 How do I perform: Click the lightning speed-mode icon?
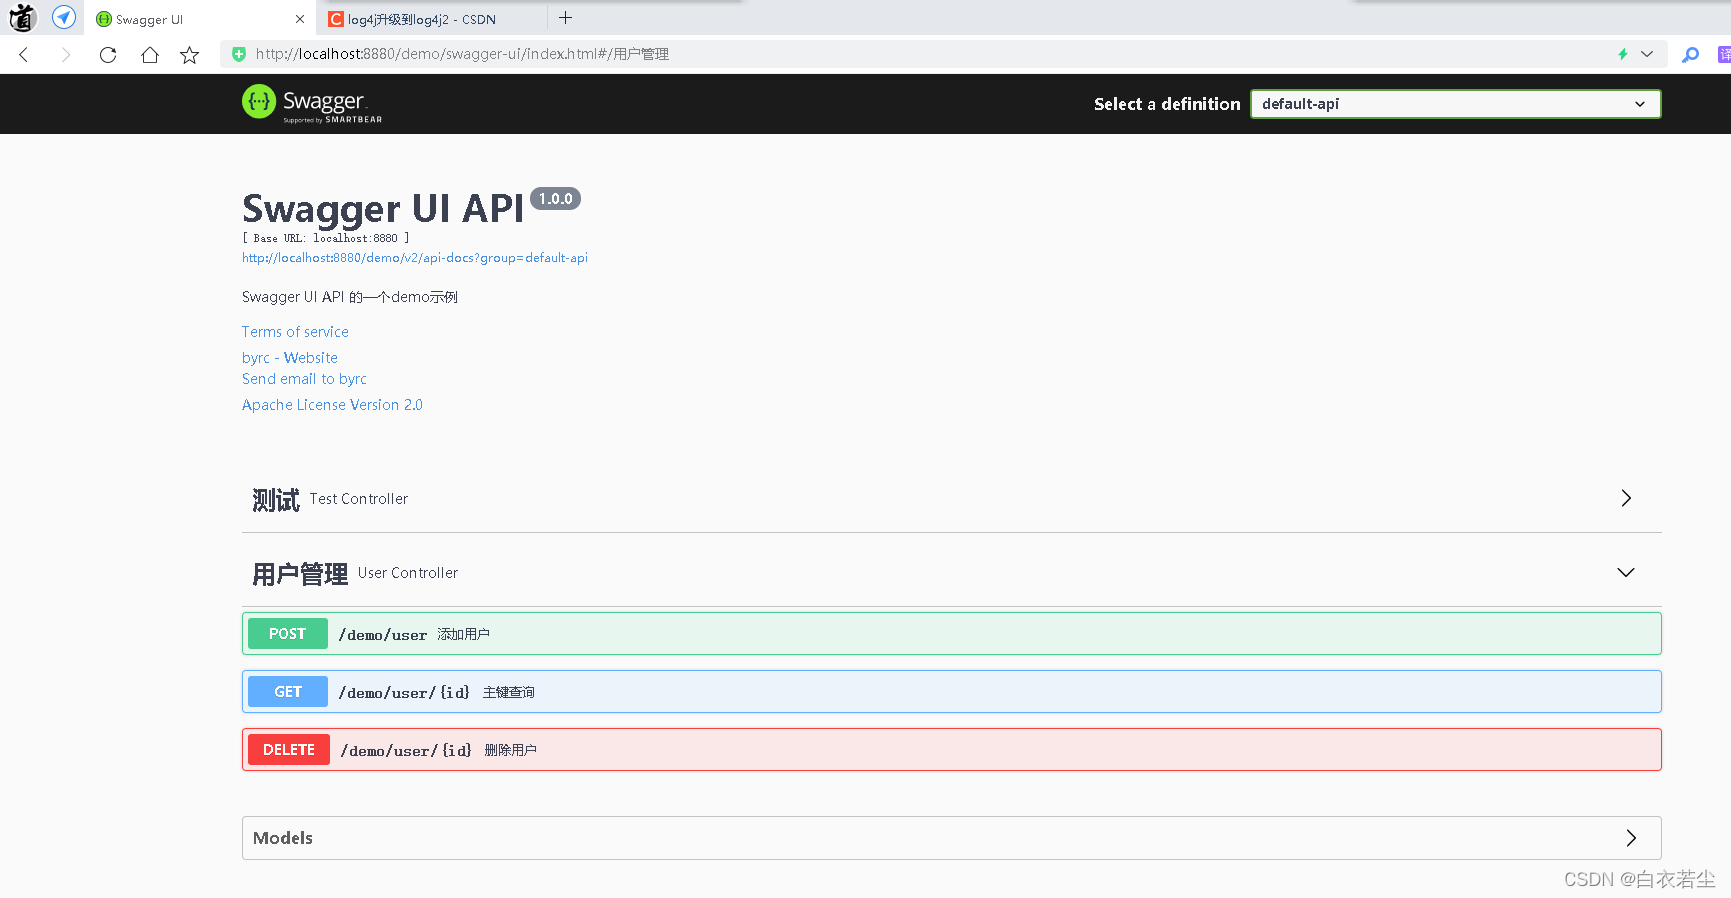pos(1623,54)
